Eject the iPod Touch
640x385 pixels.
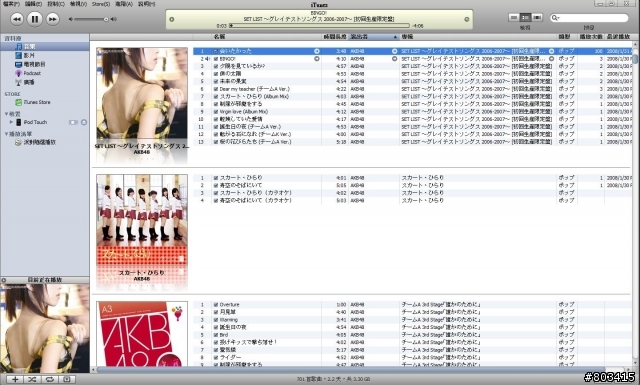tap(84, 122)
